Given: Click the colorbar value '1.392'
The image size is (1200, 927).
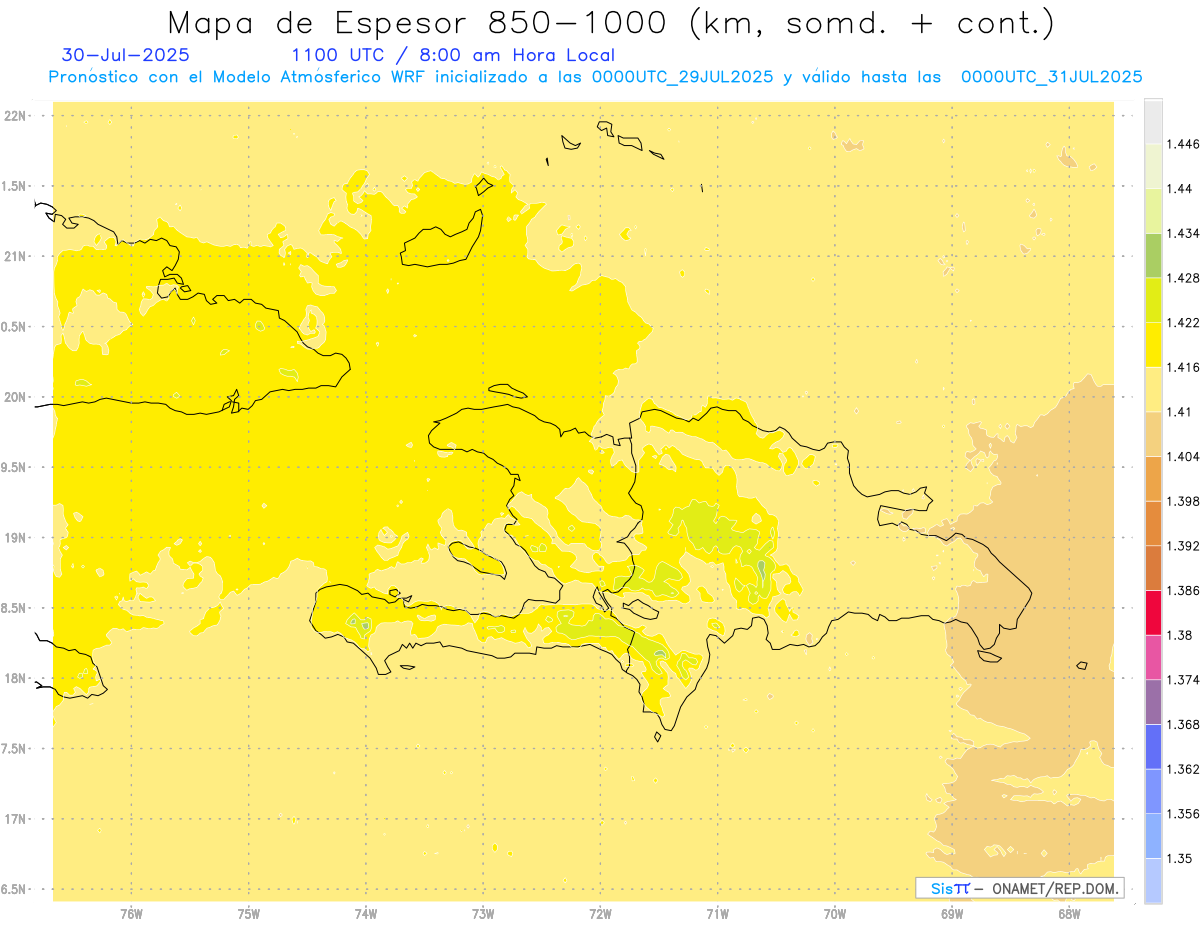Looking at the screenshot, I should pyautogui.click(x=1184, y=546).
